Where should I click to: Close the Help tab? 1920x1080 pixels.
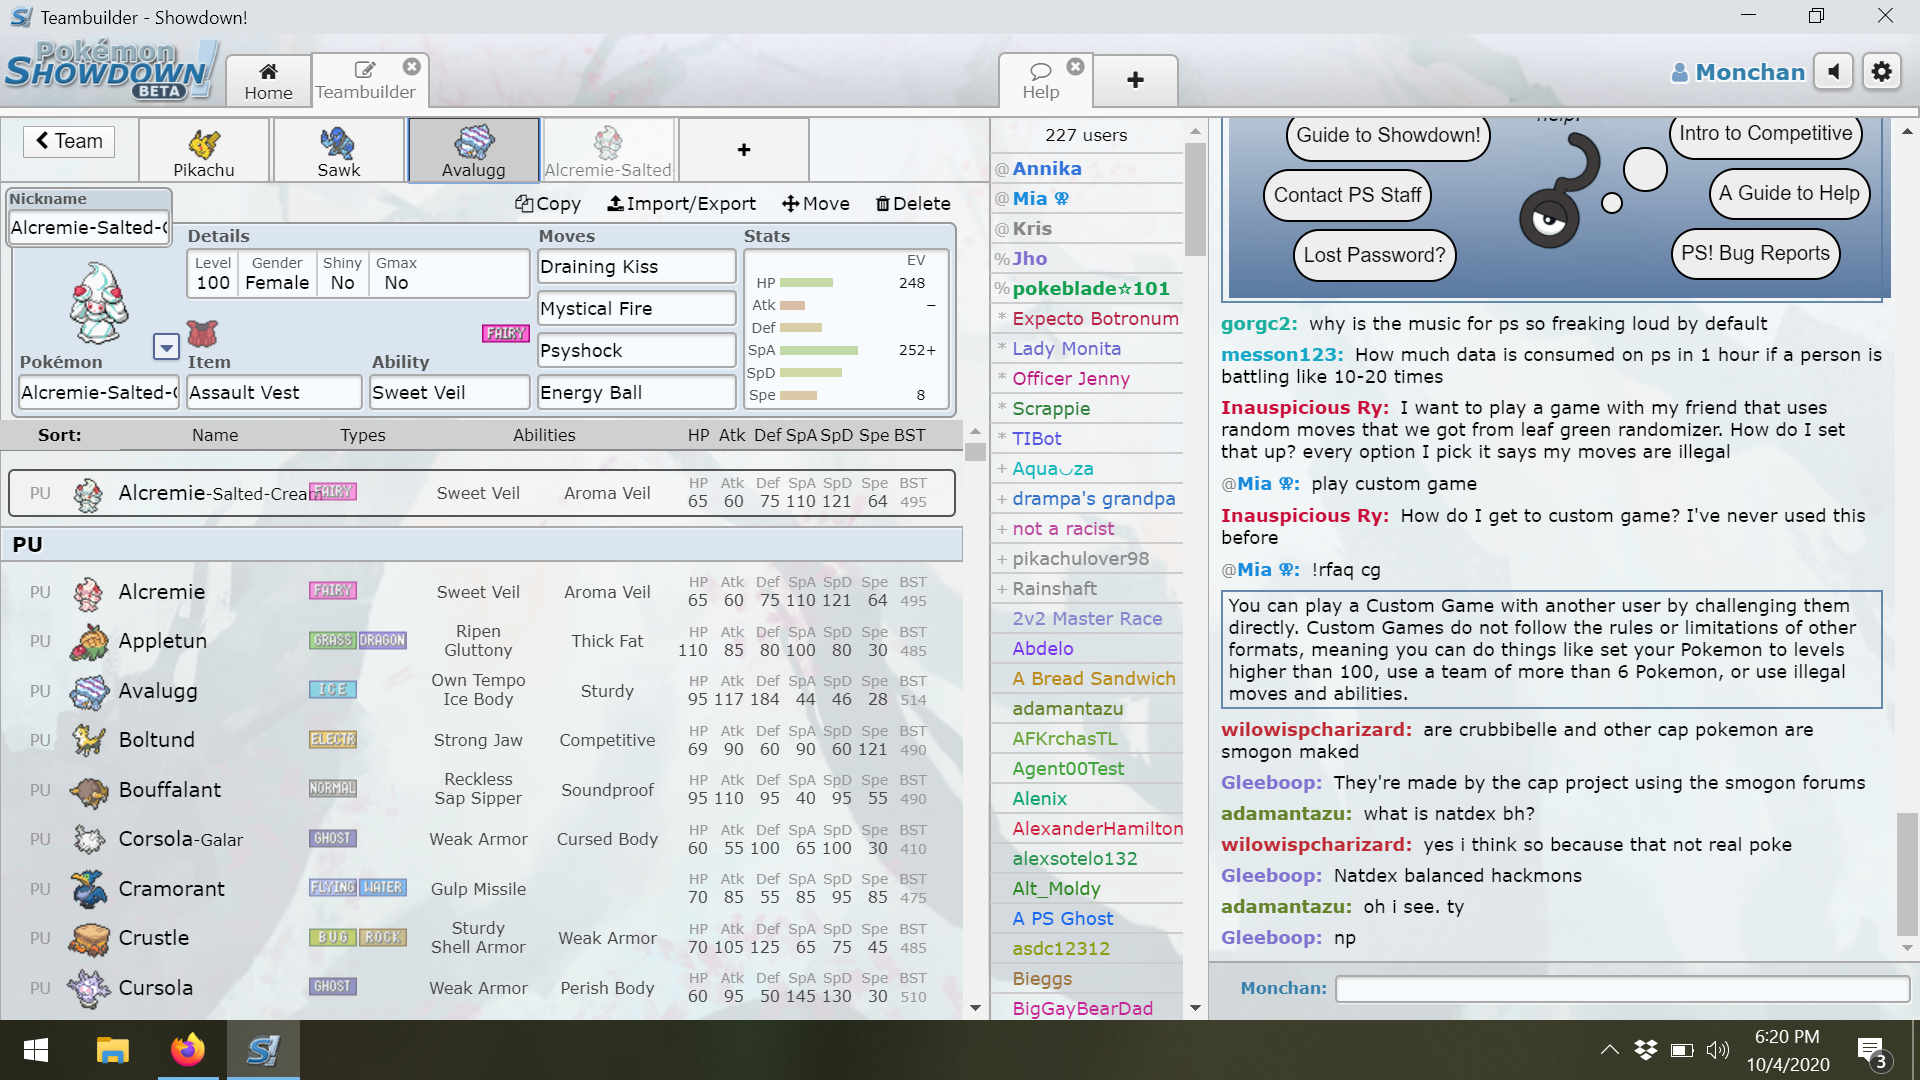point(1075,66)
